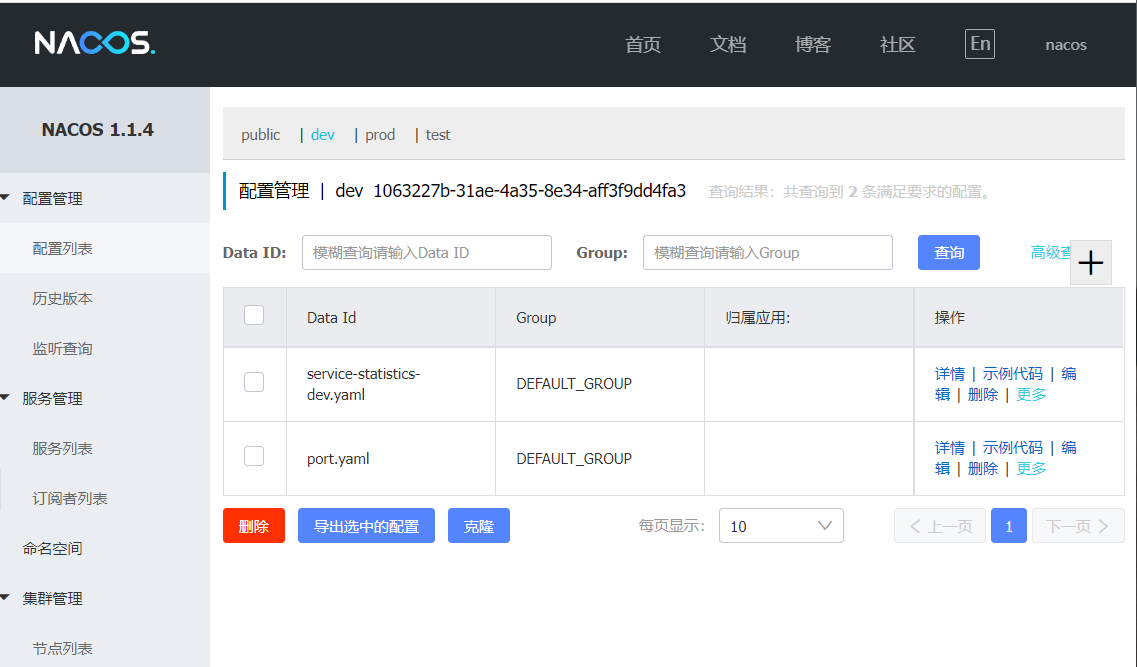Open the page size dropdown showing 10

coord(781,526)
